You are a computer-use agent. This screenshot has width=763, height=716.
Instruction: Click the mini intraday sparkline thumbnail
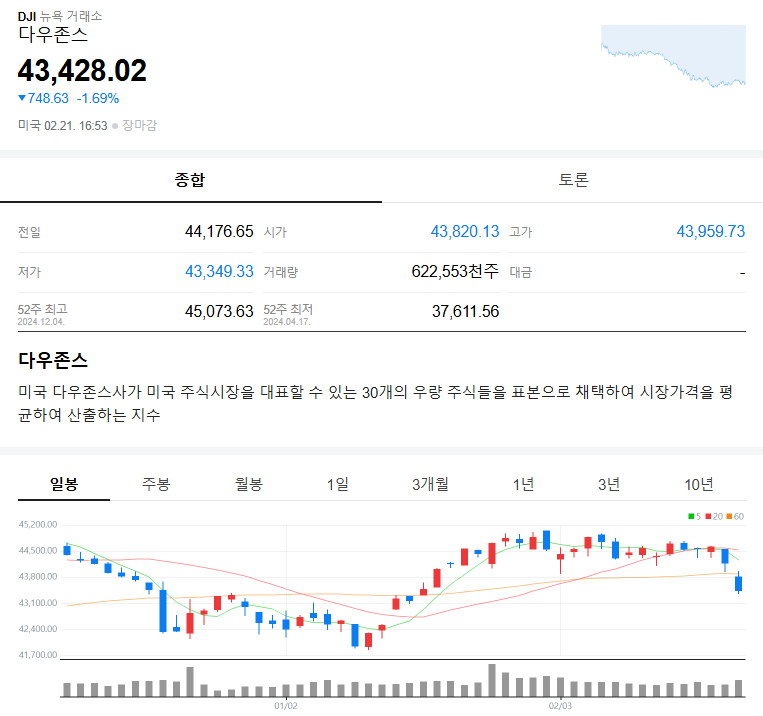coord(673,56)
